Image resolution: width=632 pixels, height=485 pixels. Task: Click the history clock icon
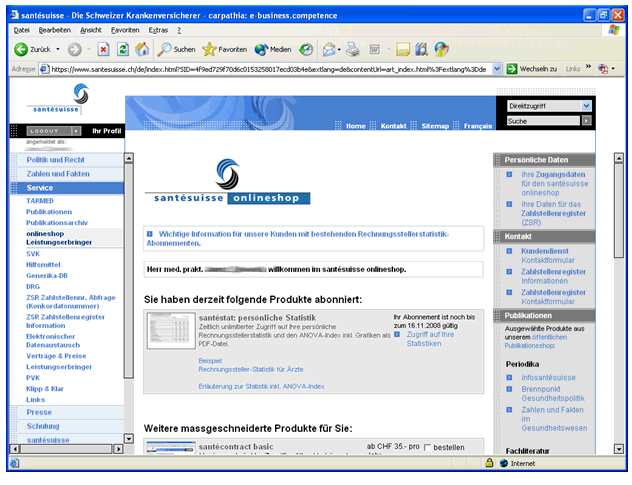306,49
